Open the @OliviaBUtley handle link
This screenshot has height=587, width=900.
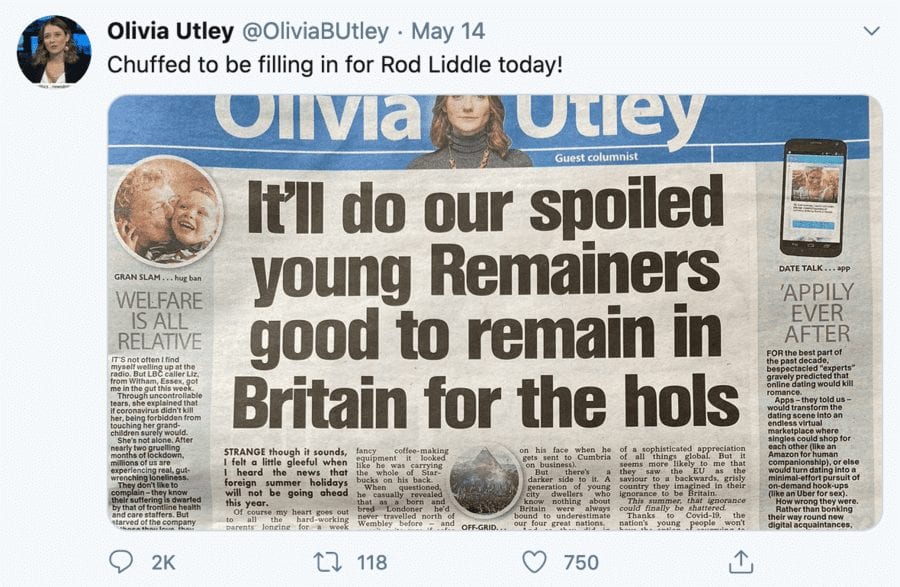[x=310, y=31]
